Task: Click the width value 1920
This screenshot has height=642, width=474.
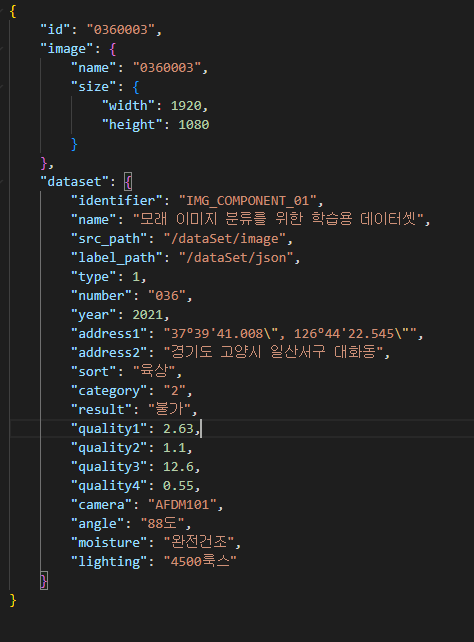Action: (186, 106)
